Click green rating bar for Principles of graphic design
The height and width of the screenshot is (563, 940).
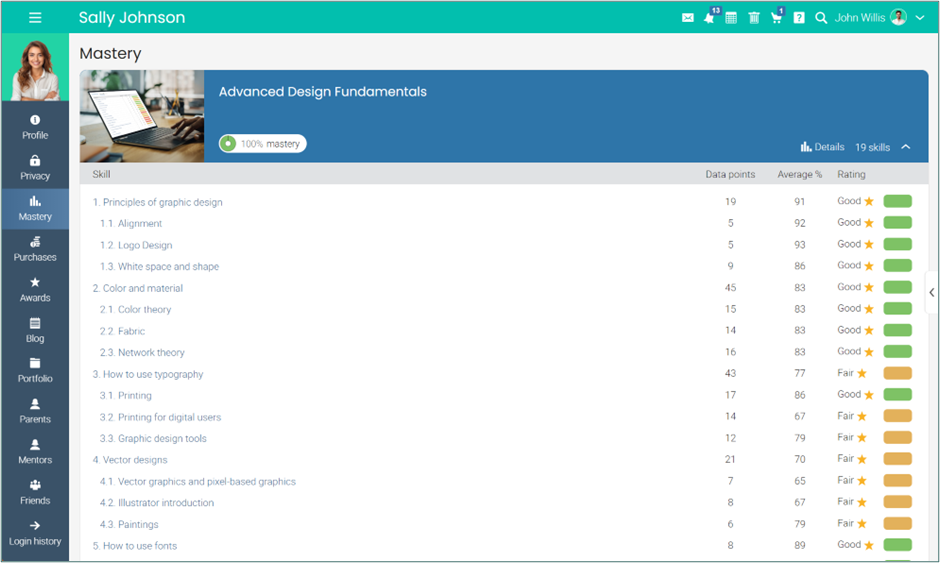point(897,201)
